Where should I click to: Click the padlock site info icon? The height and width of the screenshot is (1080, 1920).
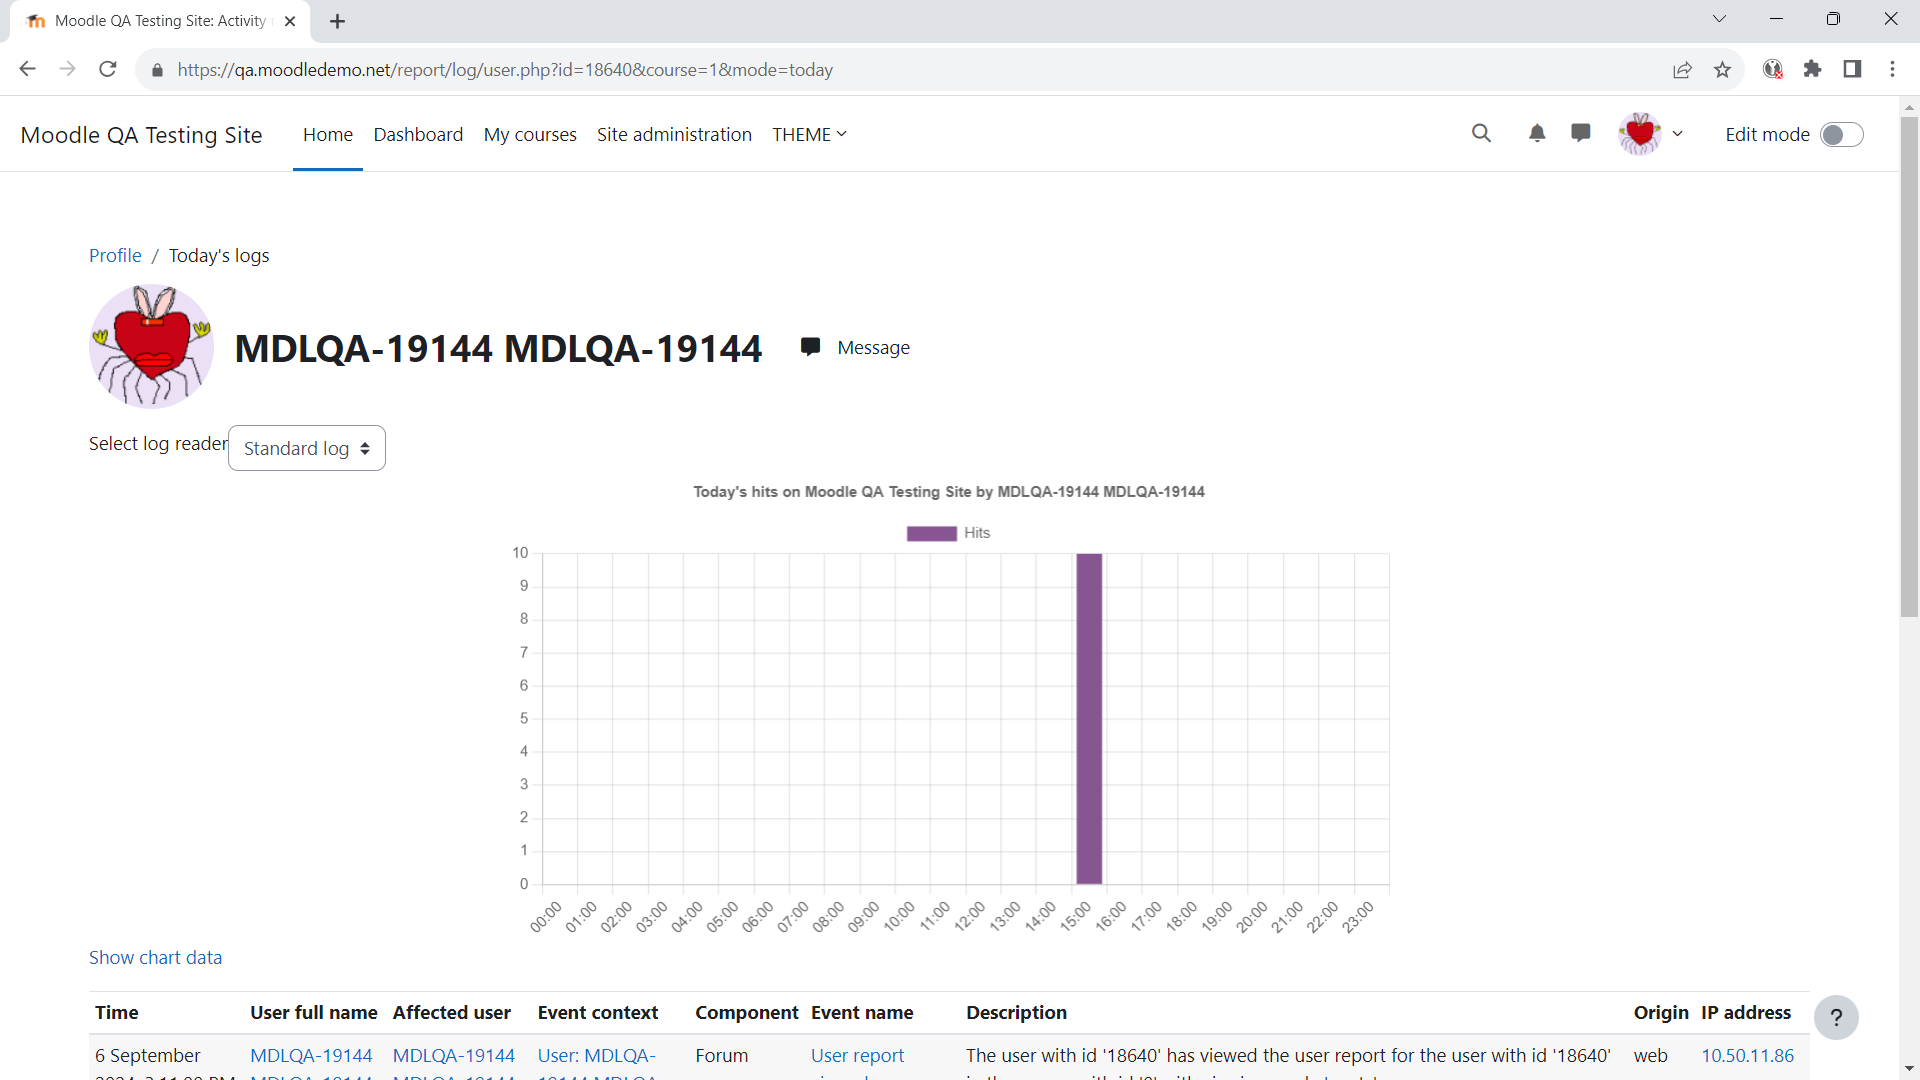[x=157, y=70]
